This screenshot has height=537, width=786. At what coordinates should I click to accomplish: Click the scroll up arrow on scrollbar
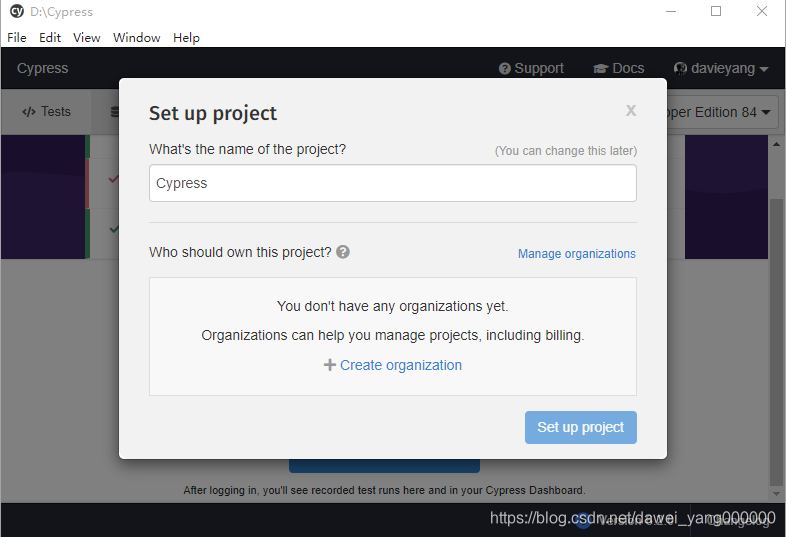(x=776, y=144)
